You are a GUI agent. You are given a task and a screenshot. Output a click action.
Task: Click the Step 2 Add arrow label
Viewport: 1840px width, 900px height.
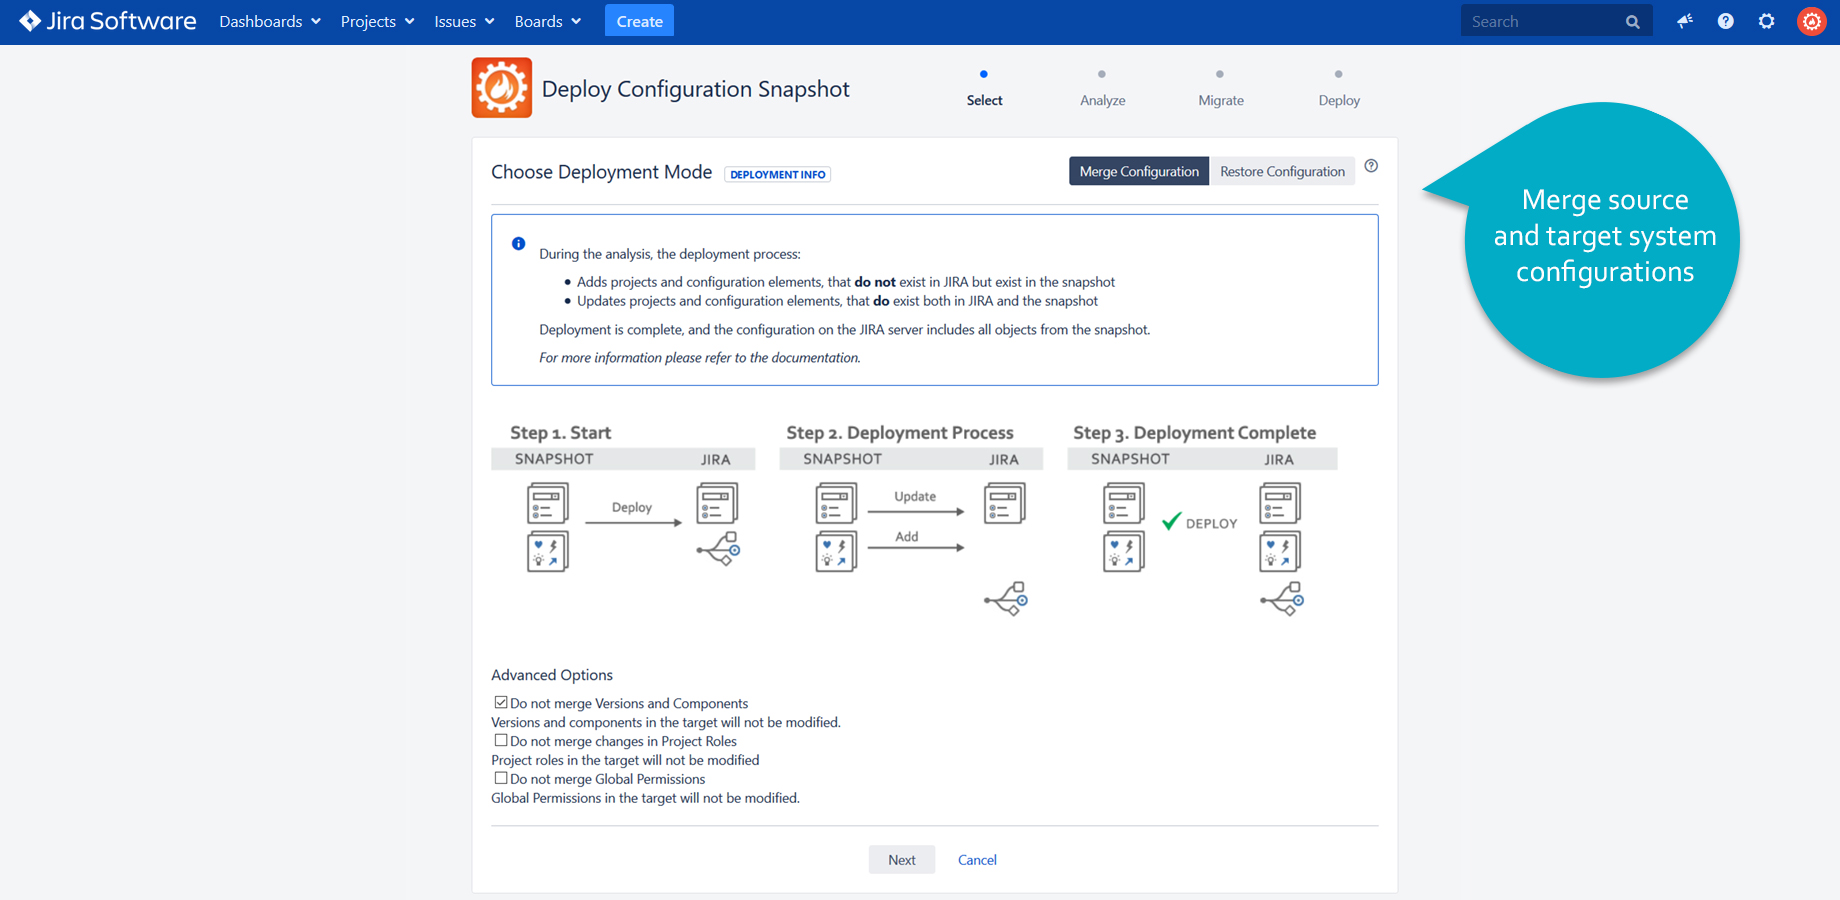907,537
